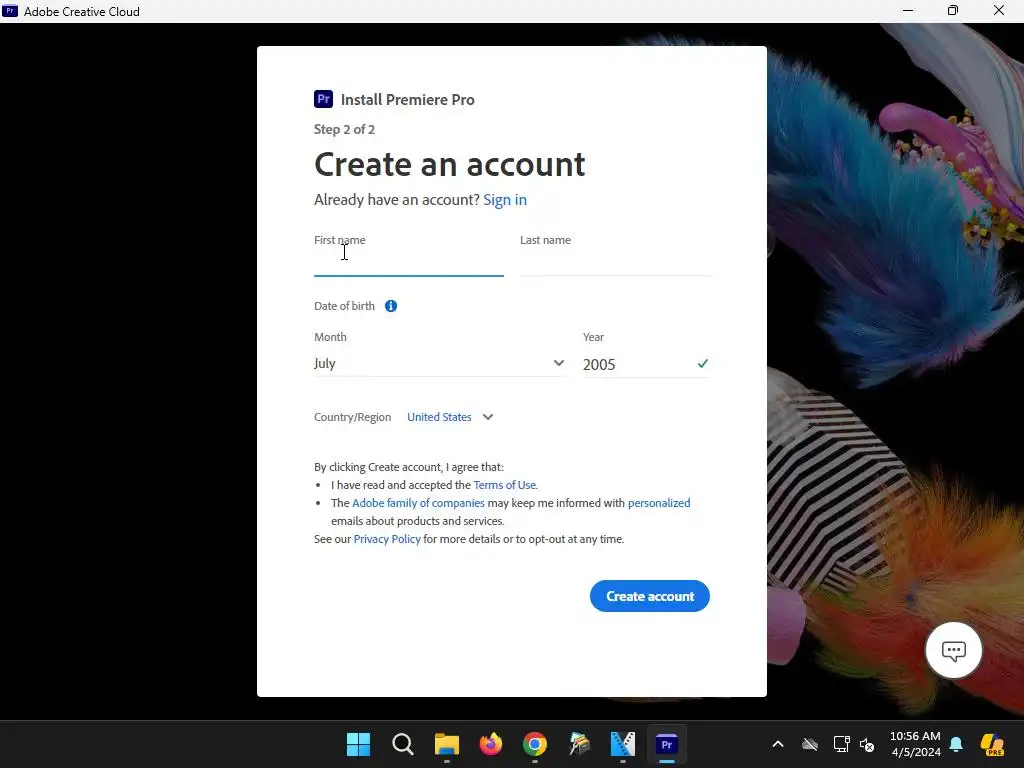This screenshot has width=1024, height=768.
Task: Open the Privacy Policy link
Action: pyautogui.click(x=387, y=539)
